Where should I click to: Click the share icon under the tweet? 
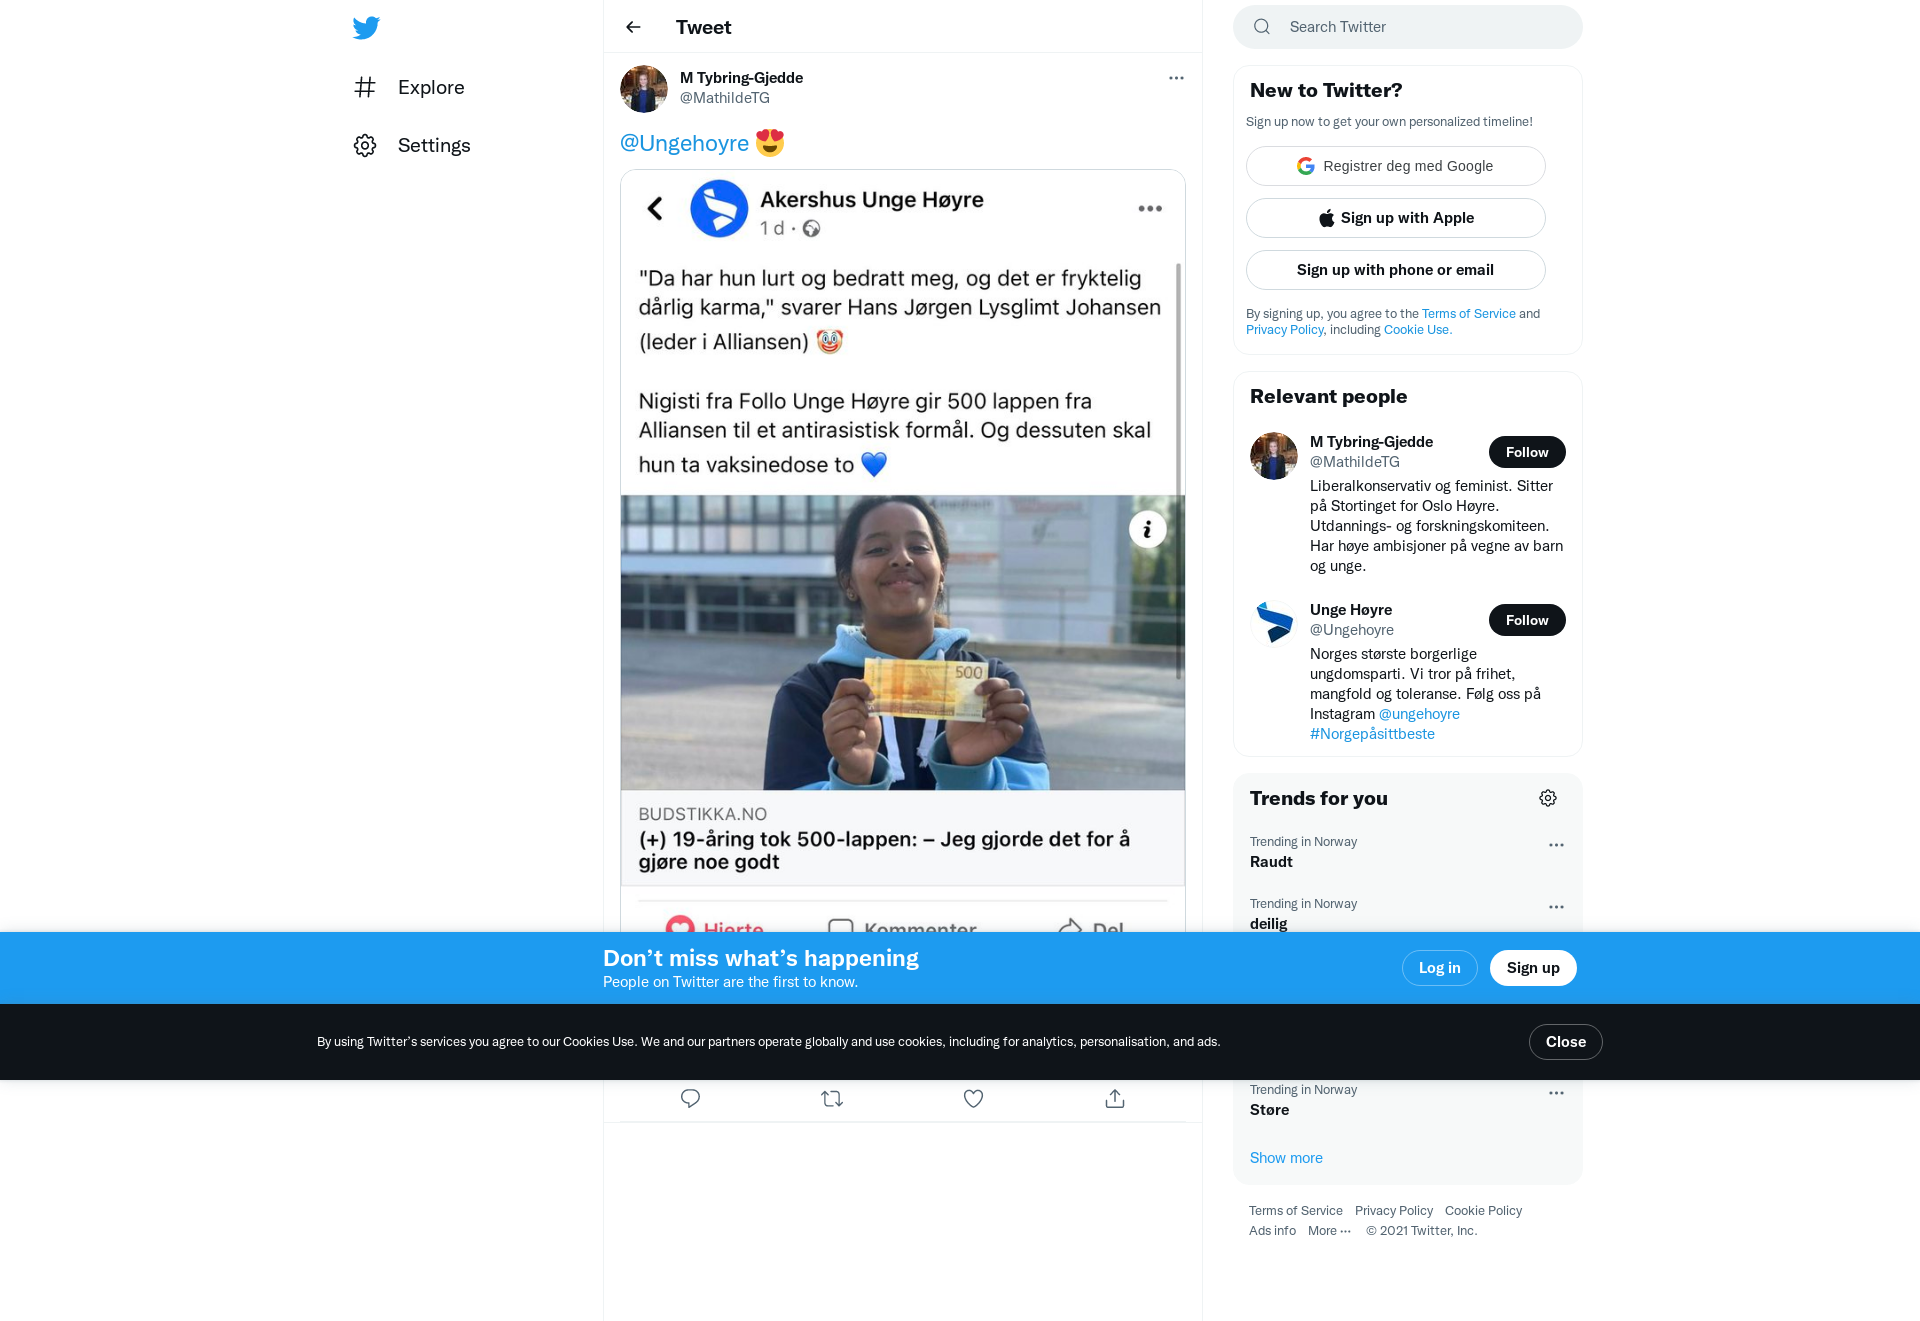1115,1099
